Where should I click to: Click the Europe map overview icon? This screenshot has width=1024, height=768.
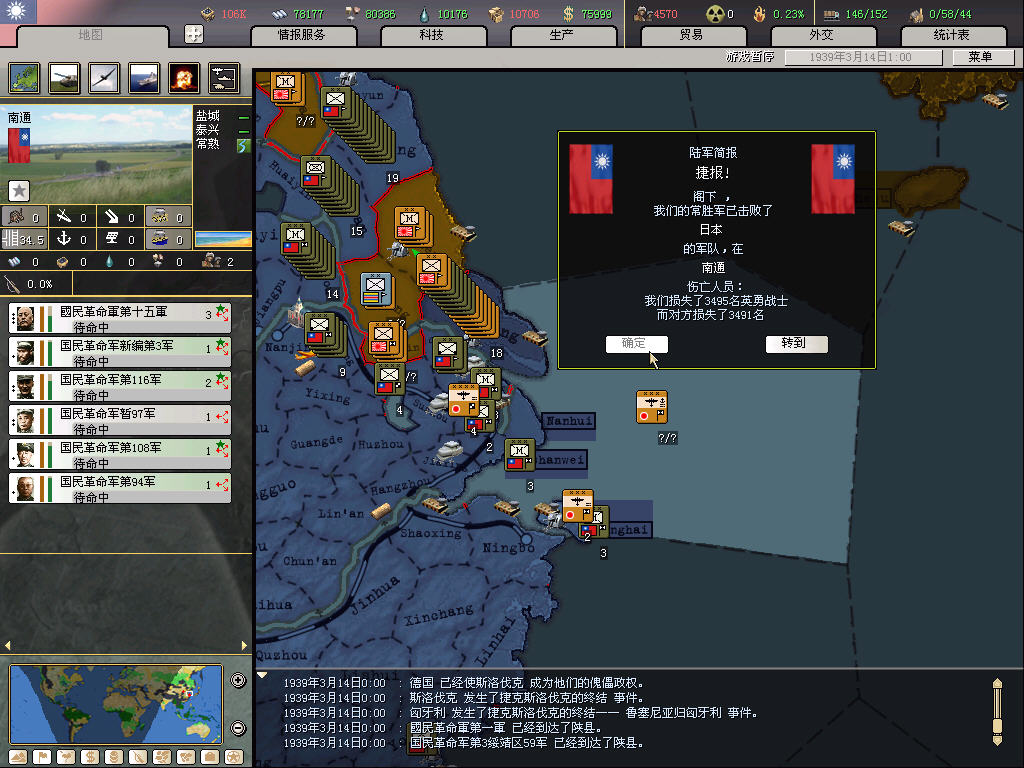pyautogui.click(x=25, y=78)
